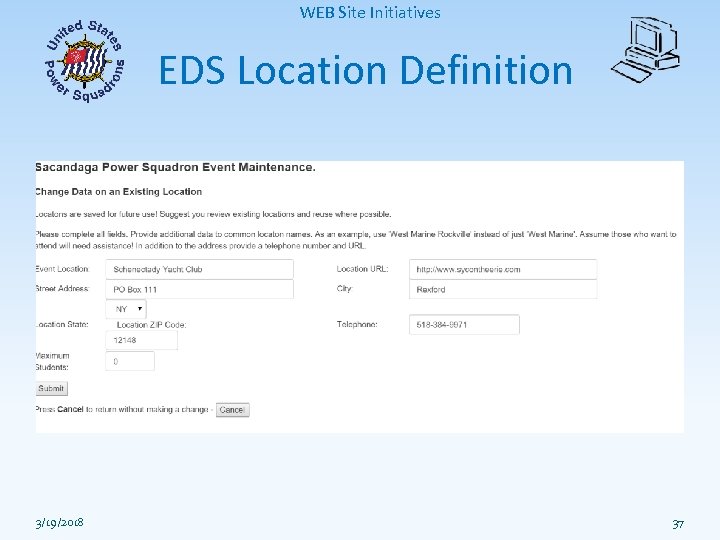
Task: Click into the City field
Action: click(503, 290)
